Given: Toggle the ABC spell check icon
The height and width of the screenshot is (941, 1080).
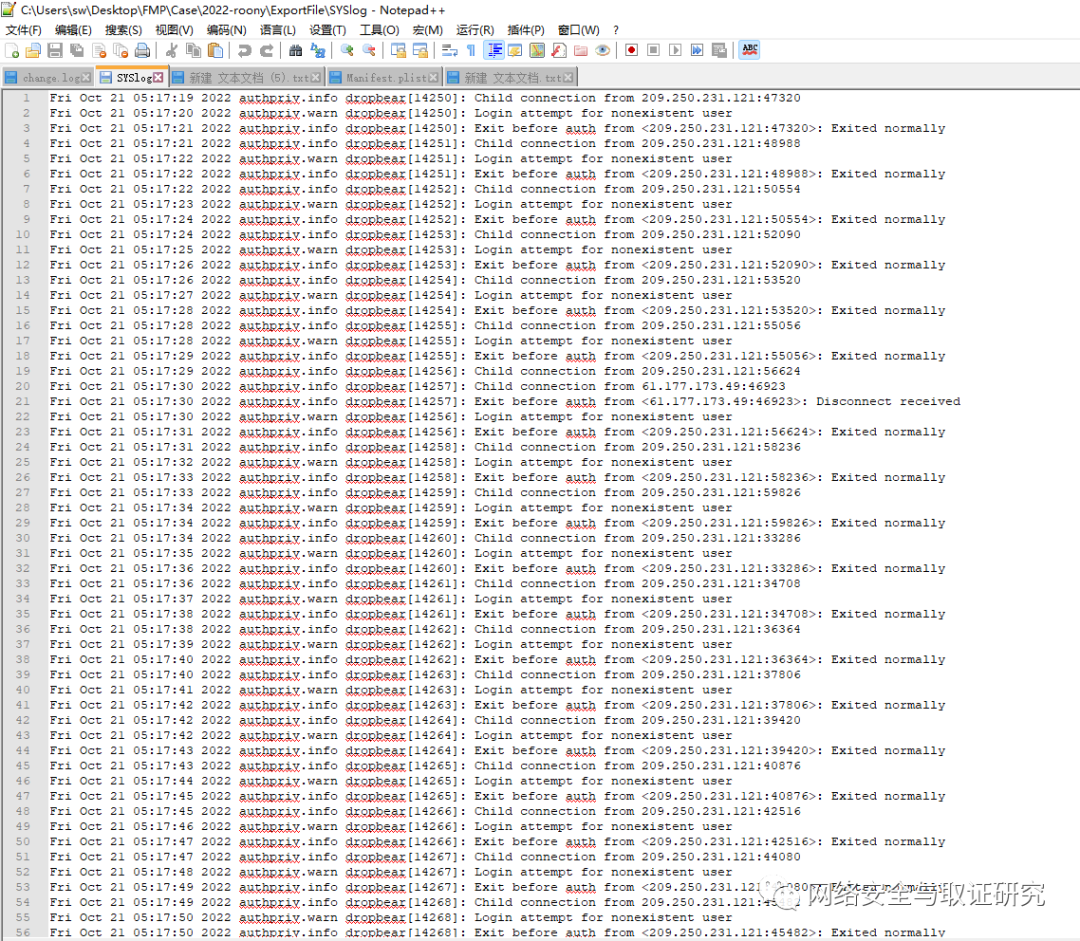Looking at the screenshot, I should click(749, 50).
